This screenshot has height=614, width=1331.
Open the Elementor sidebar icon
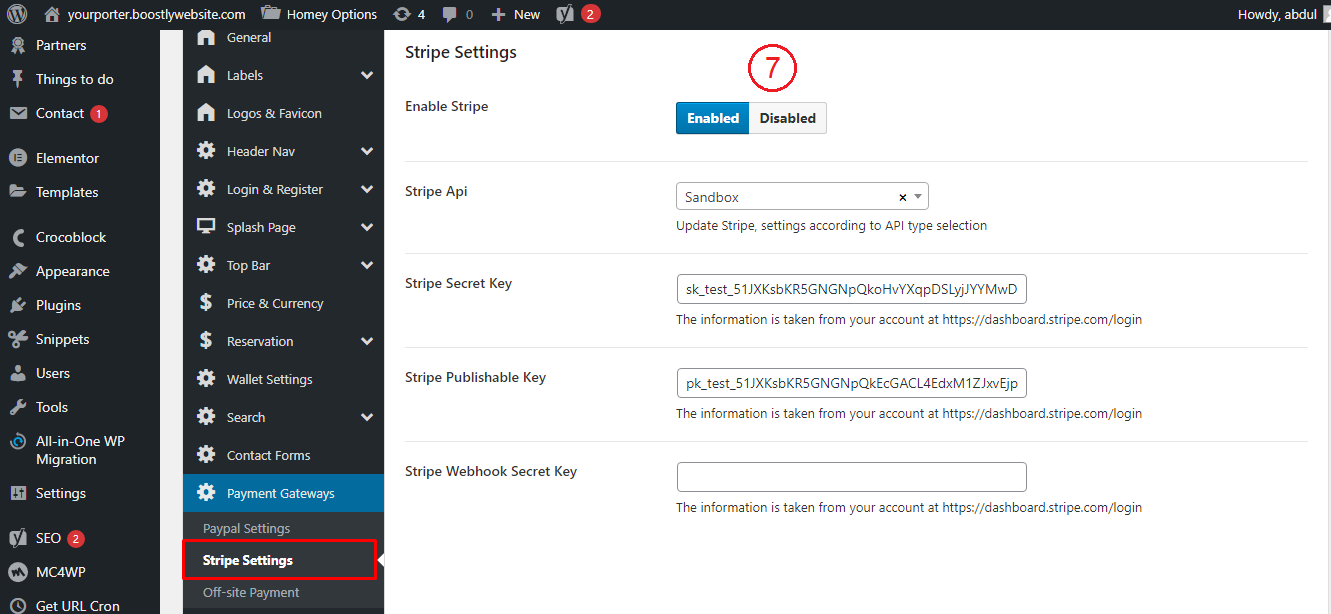coord(18,158)
